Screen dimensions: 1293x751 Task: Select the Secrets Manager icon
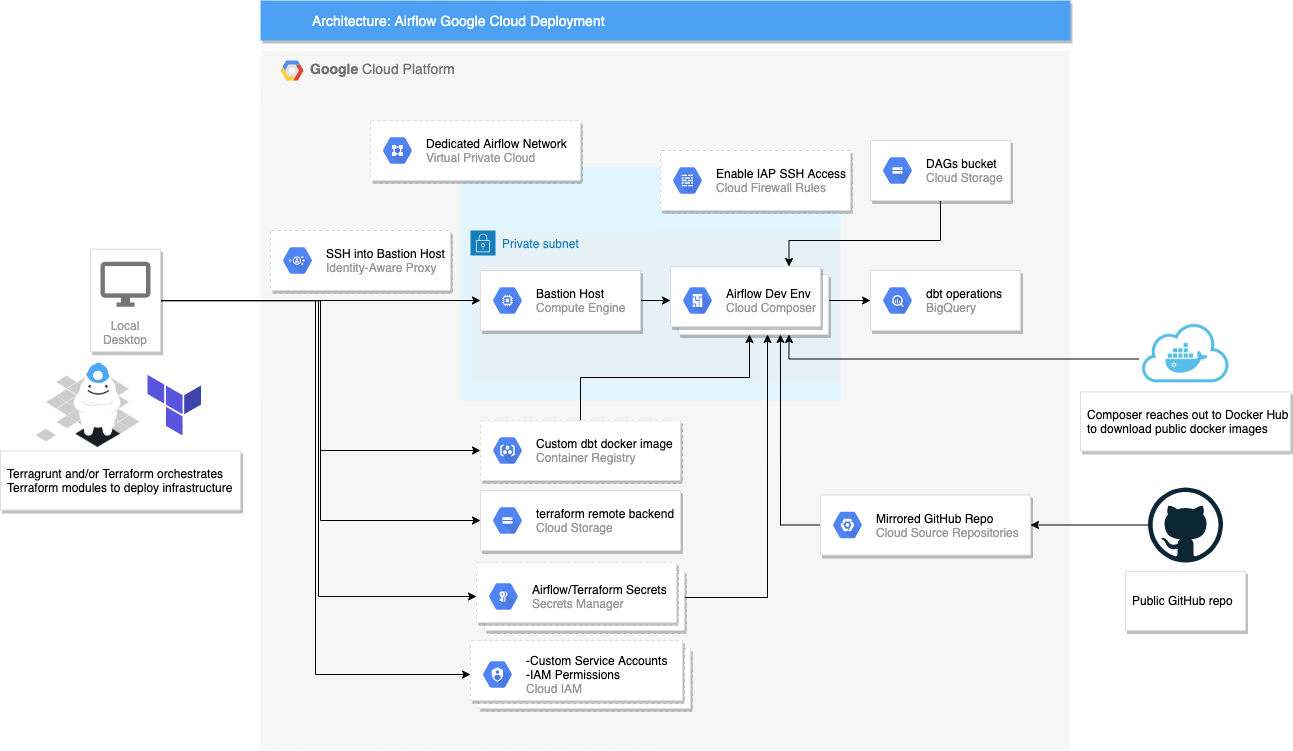503,596
